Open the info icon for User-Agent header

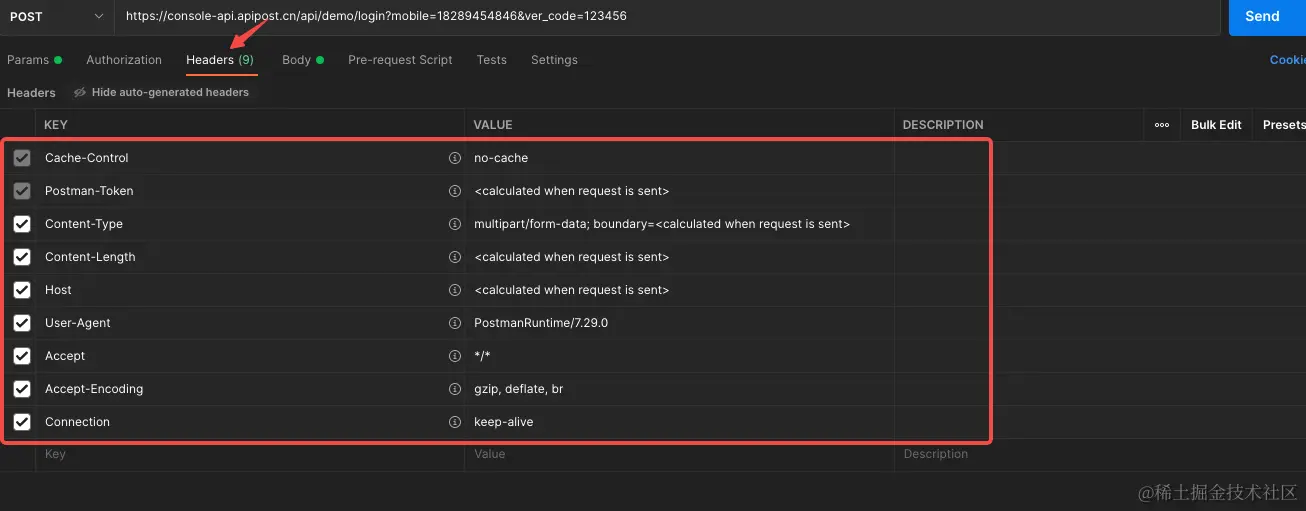(x=455, y=323)
